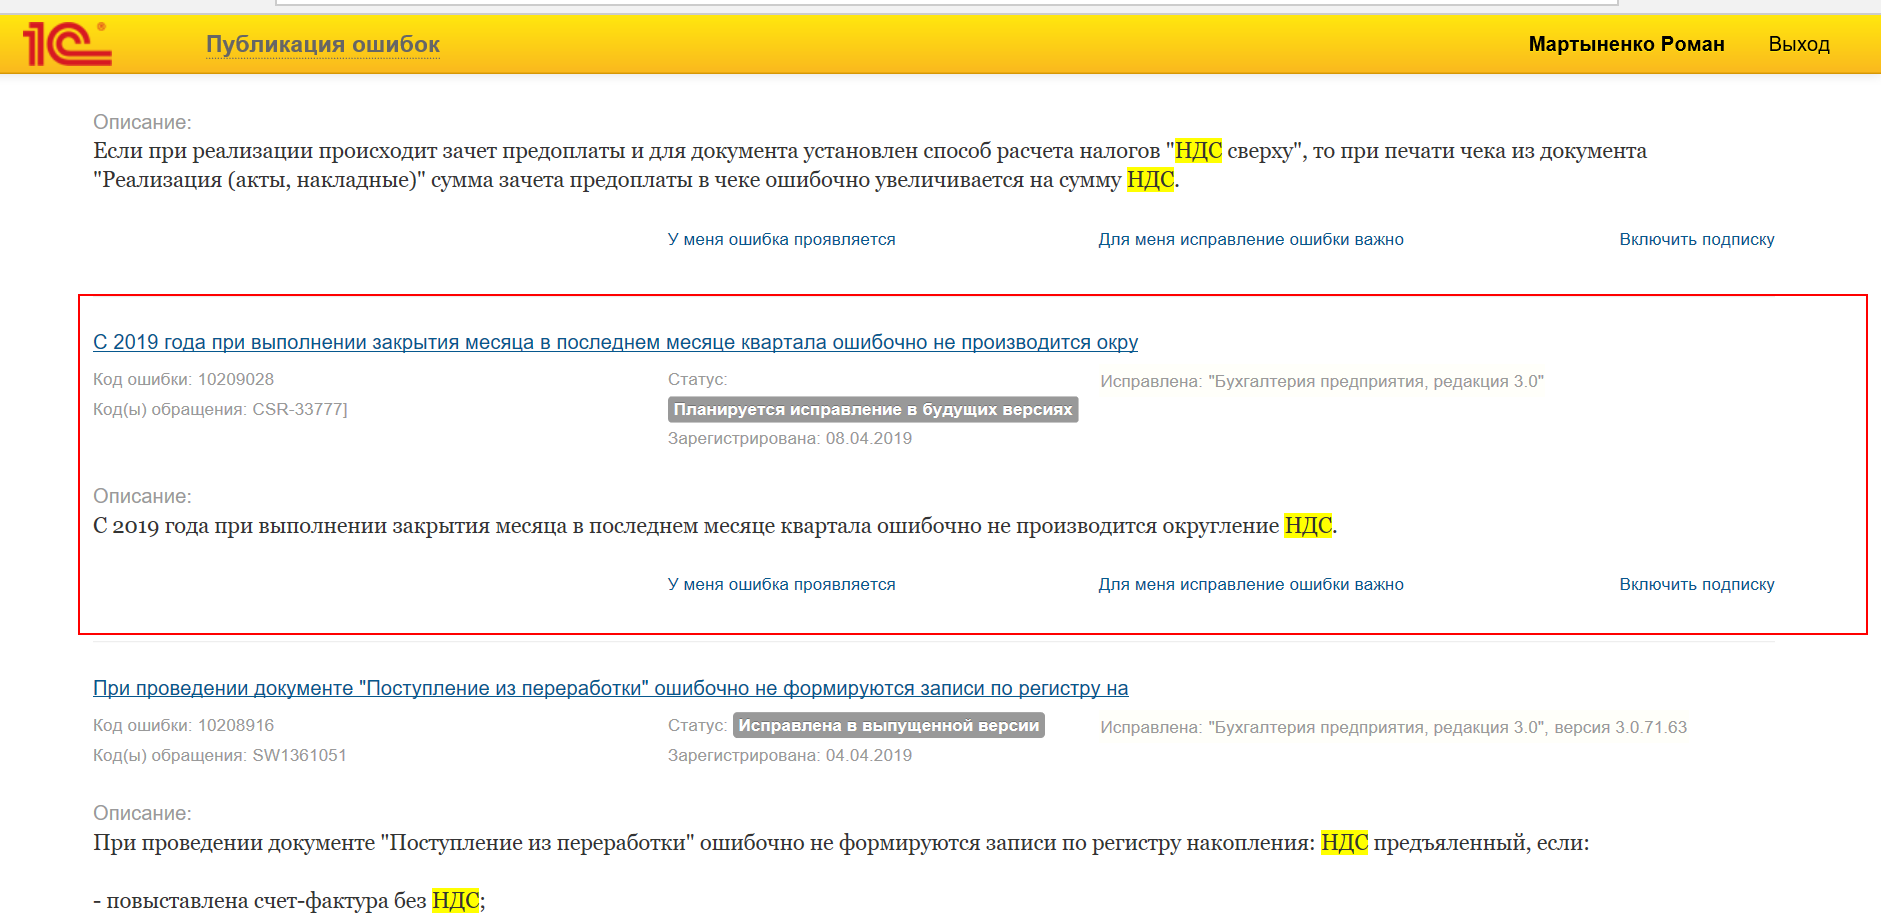Image resolution: width=1881 pixels, height=913 pixels.
Task: Open error titled При проведении документе Поступление из переработки
Action: [x=610, y=688]
